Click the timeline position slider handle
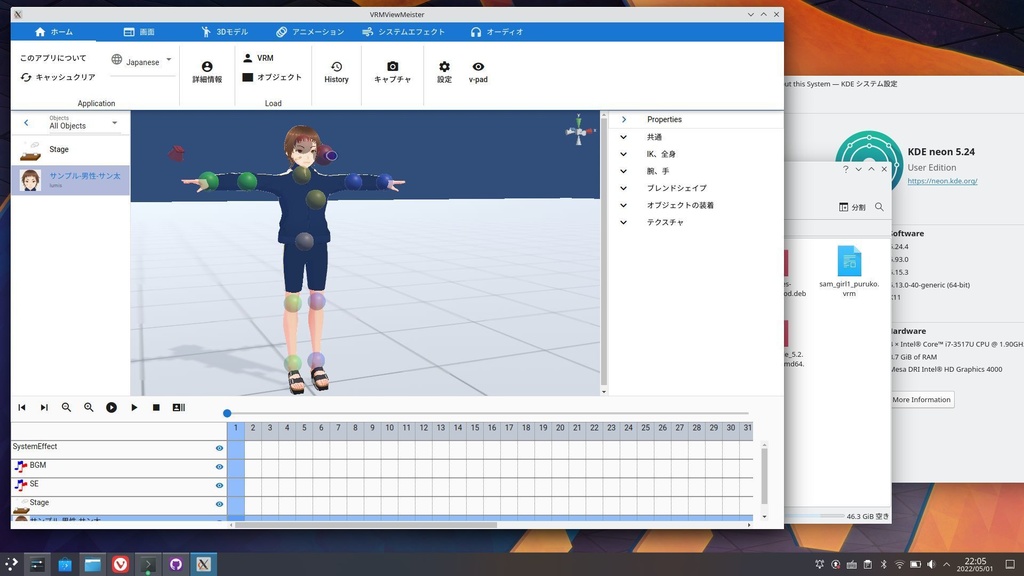The height and width of the screenshot is (576, 1024). point(227,413)
